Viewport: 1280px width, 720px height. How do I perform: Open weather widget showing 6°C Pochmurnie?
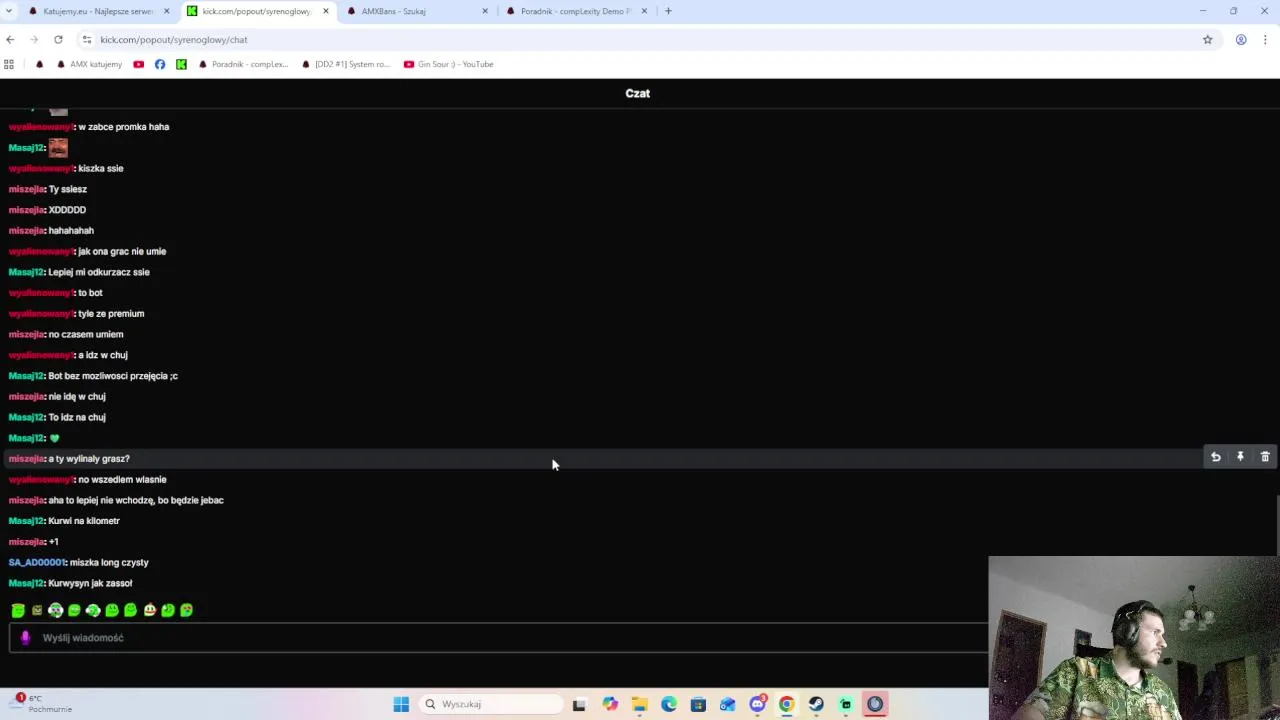click(x=43, y=704)
